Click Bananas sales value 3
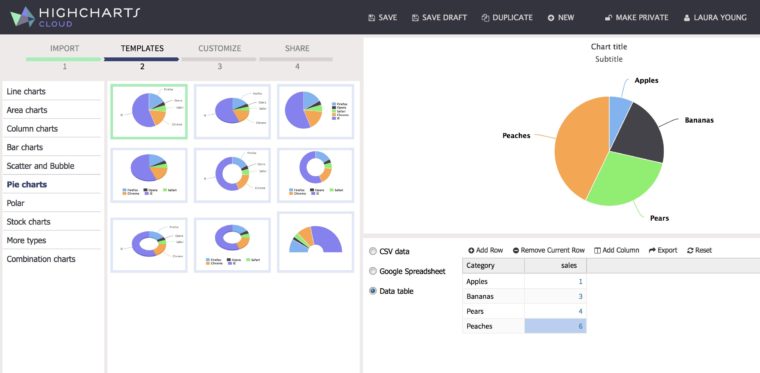This screenshot has height=373, width=760. click(555, 296)
